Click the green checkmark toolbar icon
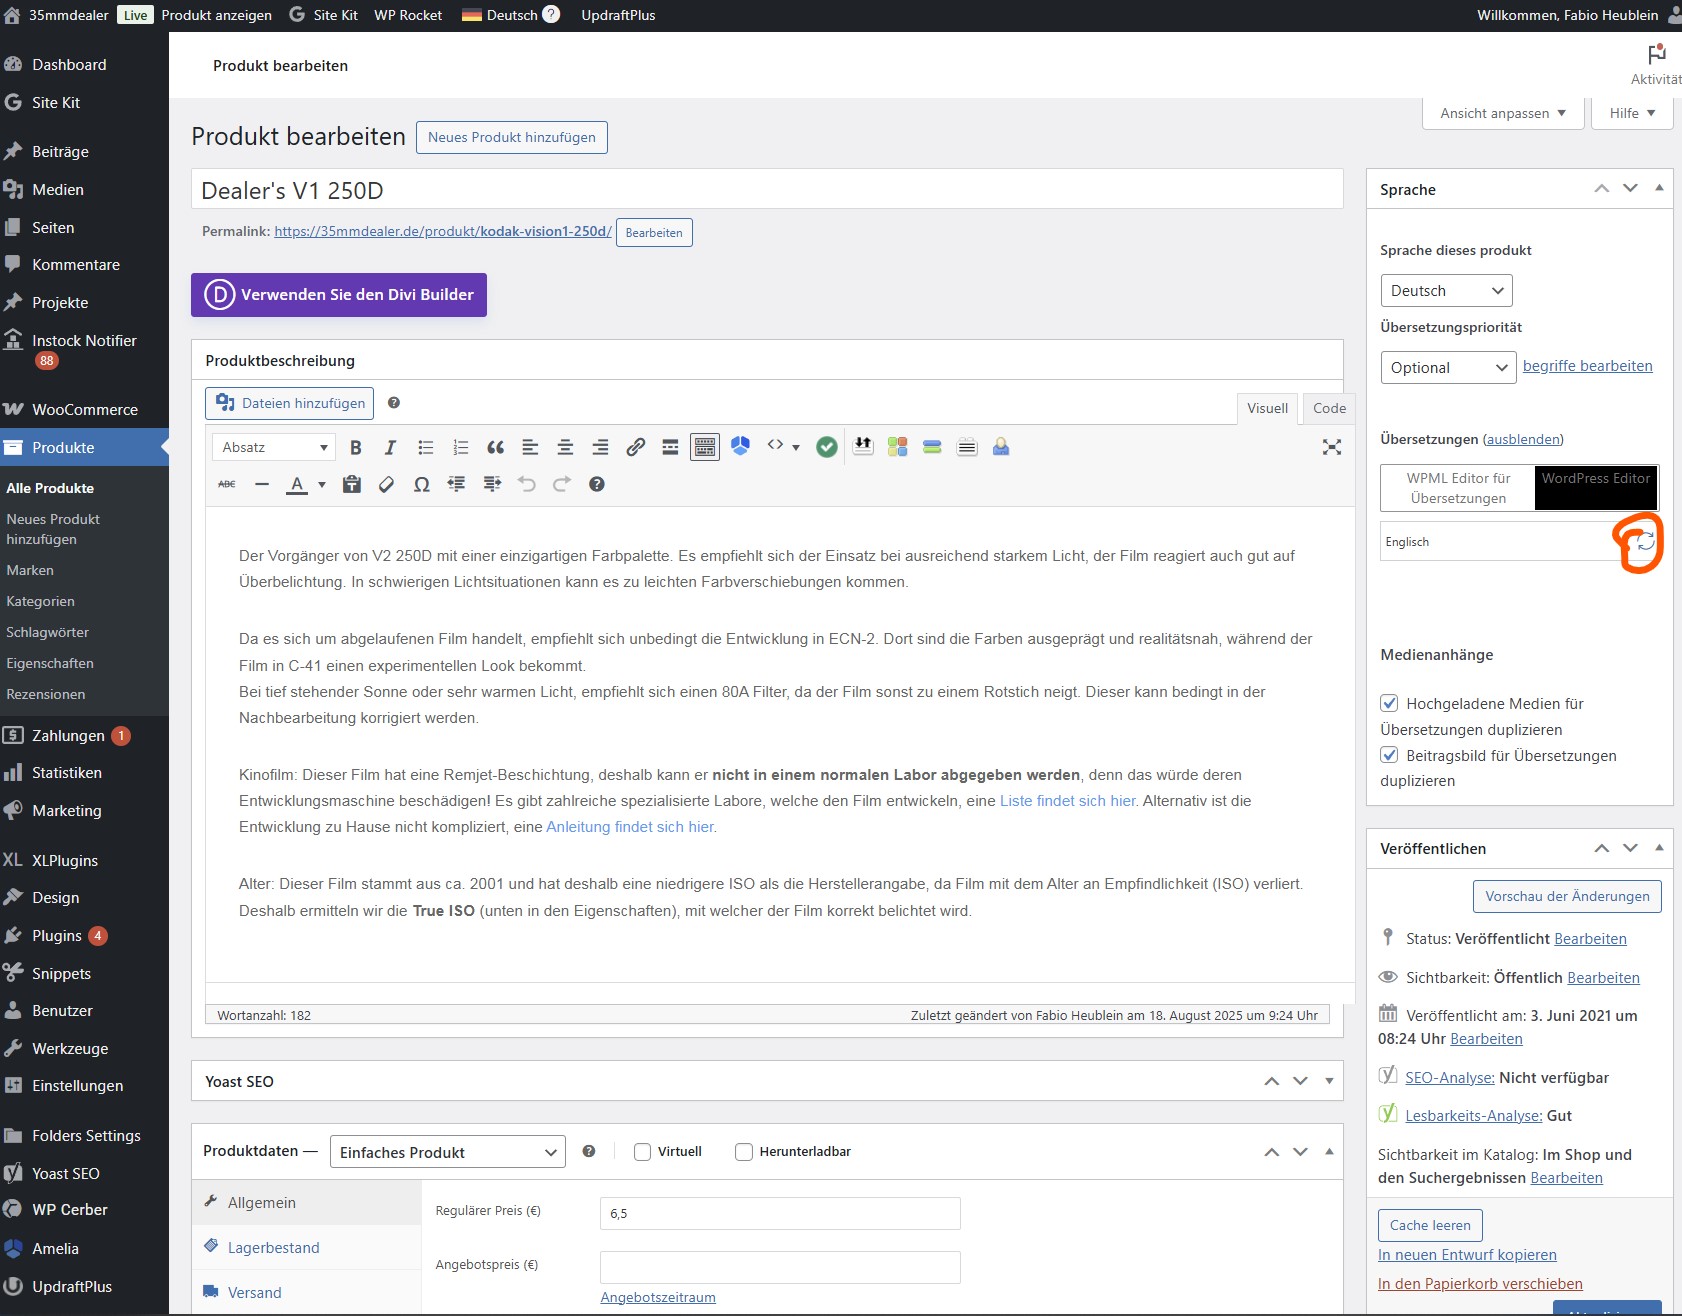This screenshot has height=1316, width=1682. tap(826, 447)
